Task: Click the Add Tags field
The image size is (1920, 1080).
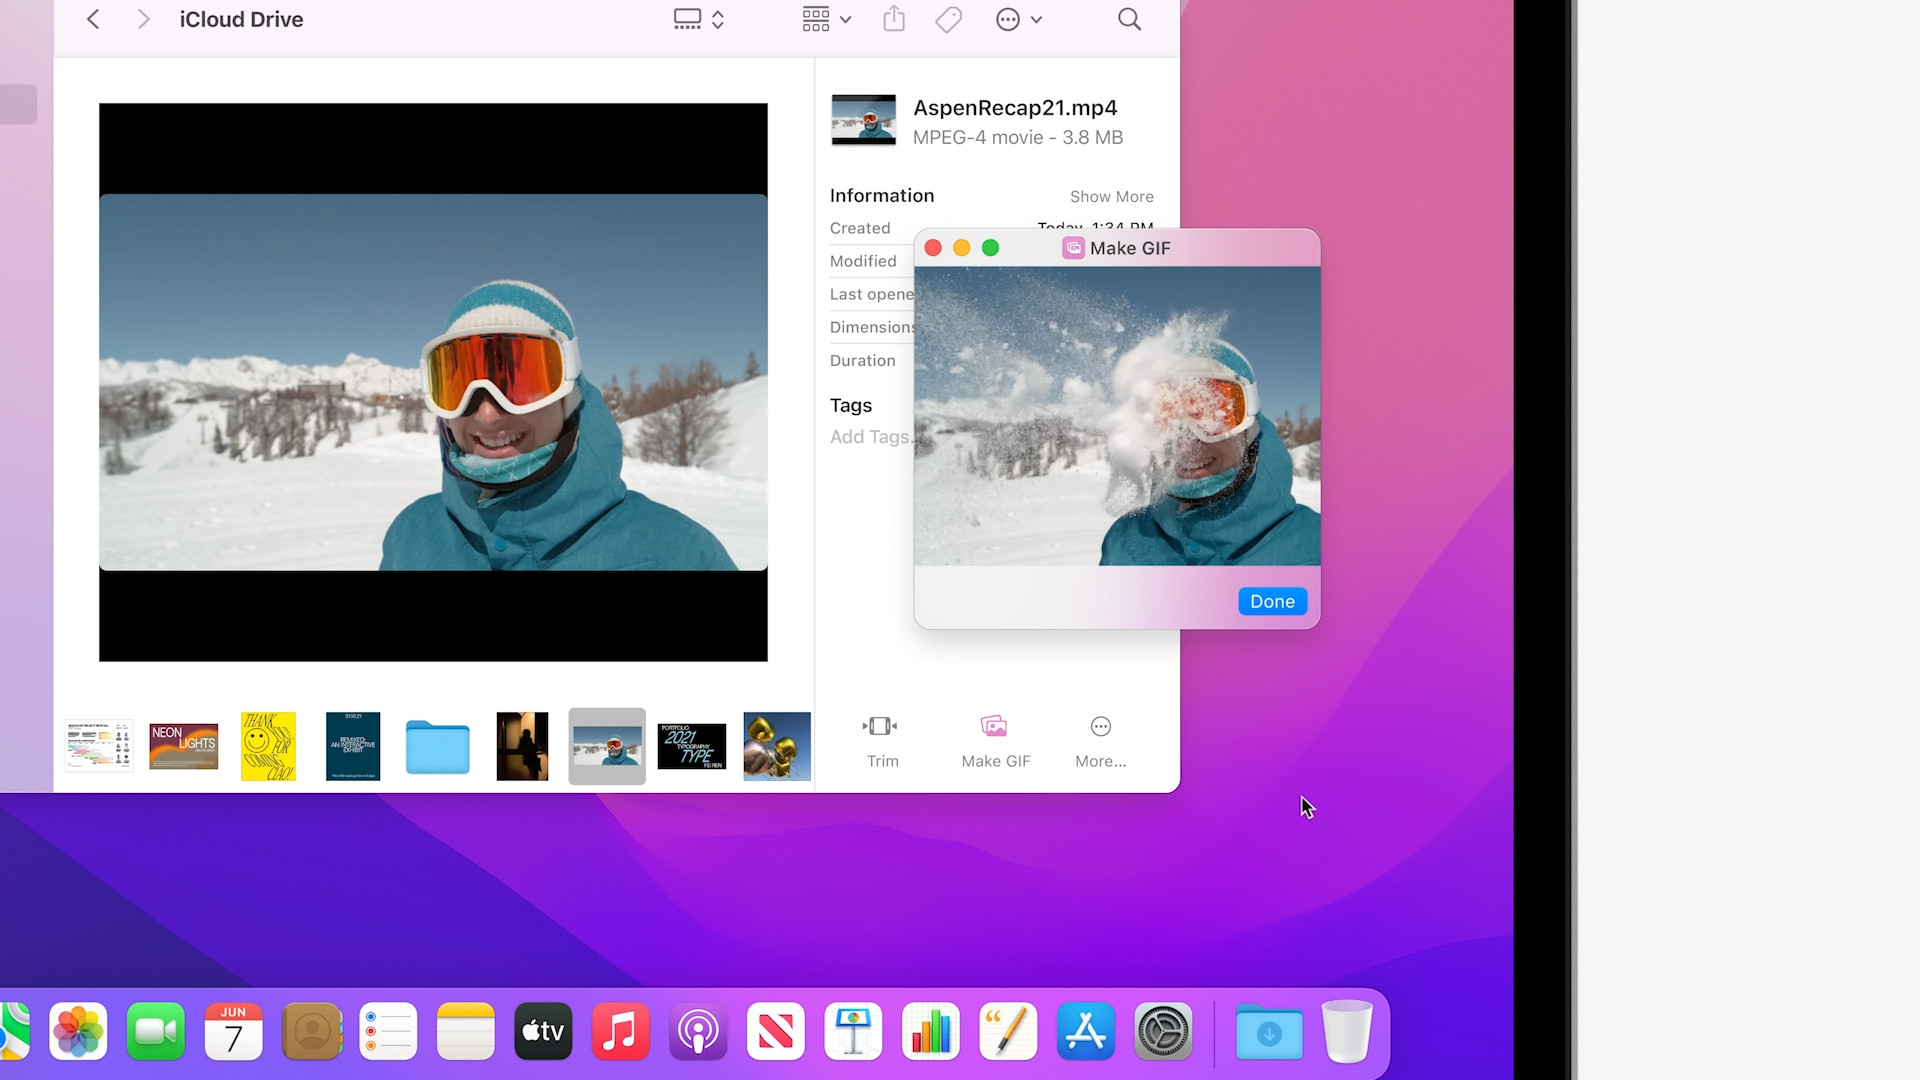Action: [869, 437]
